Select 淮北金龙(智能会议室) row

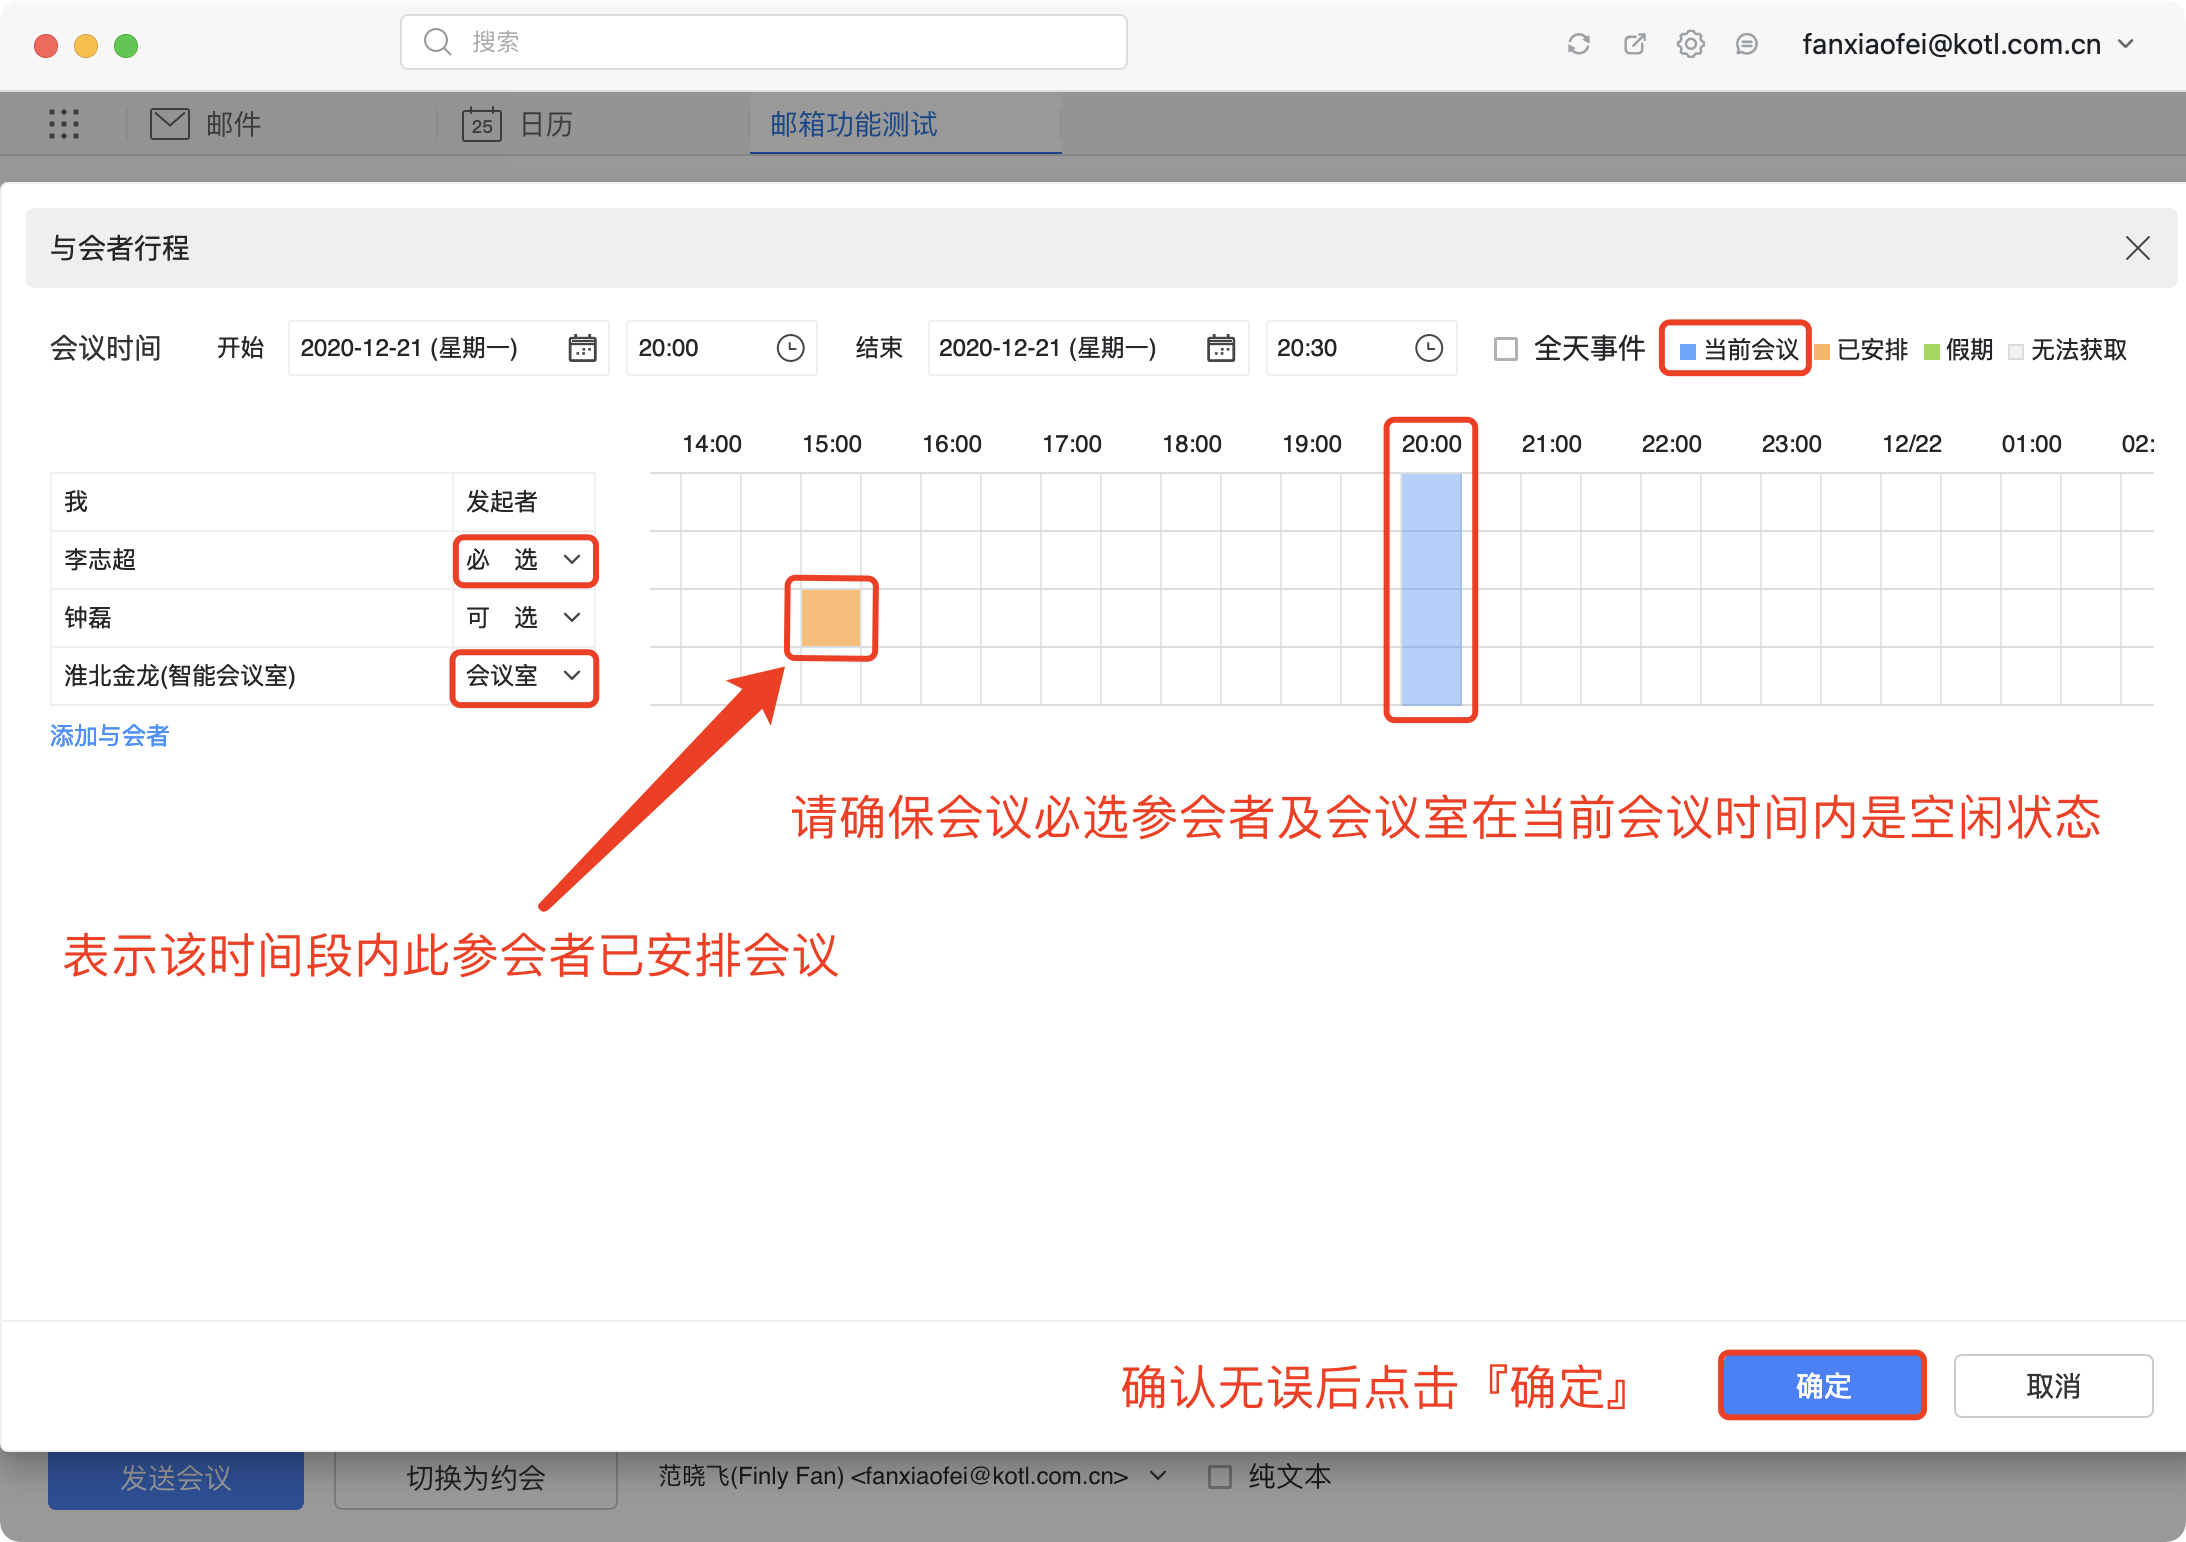(x=323, y=676)
